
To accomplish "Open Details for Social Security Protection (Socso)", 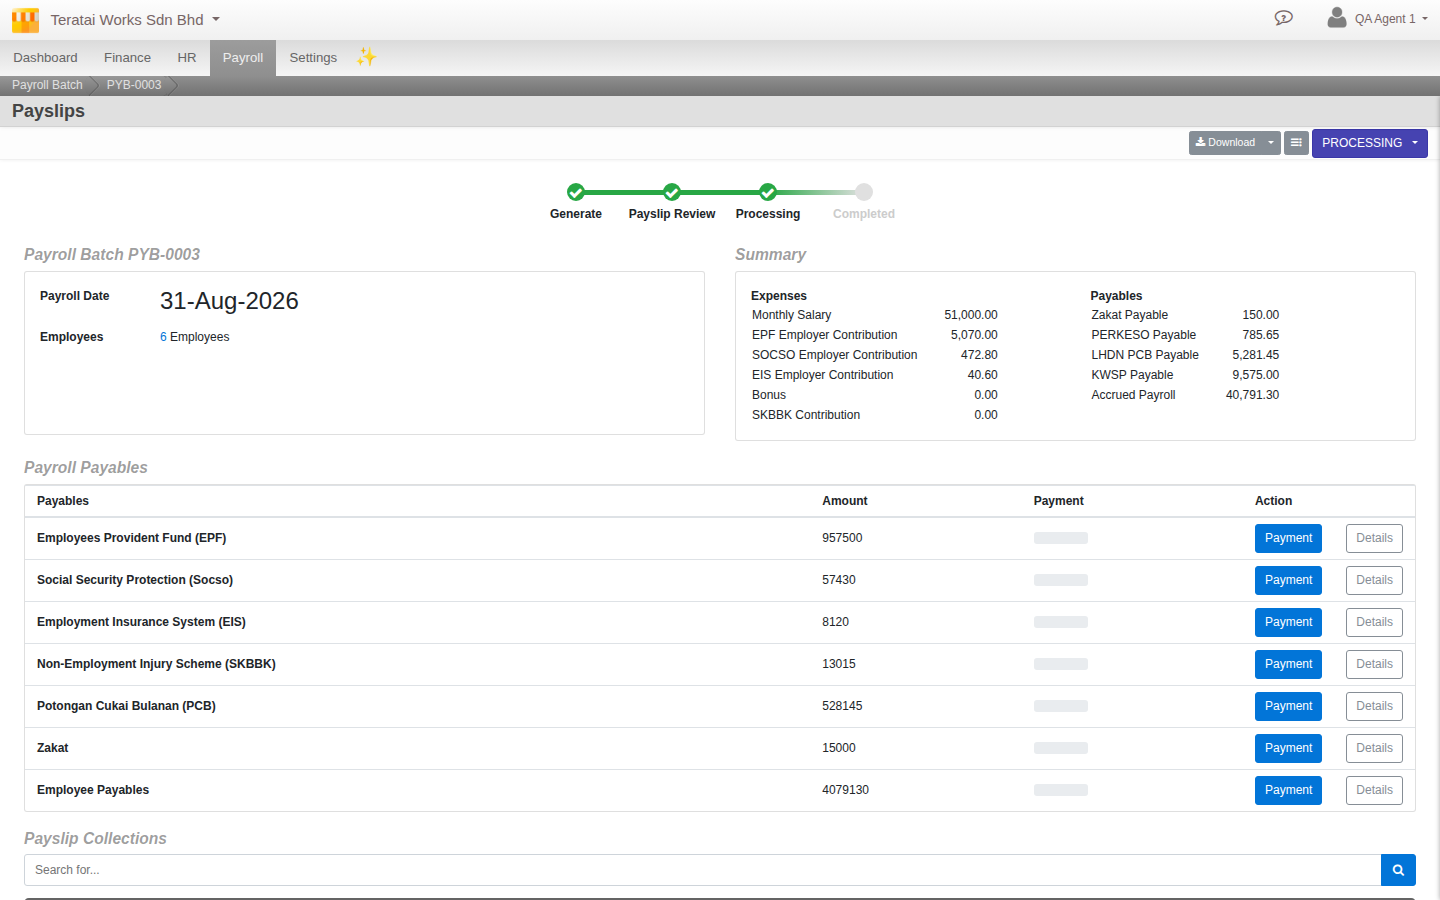I will coord(1374,580).
